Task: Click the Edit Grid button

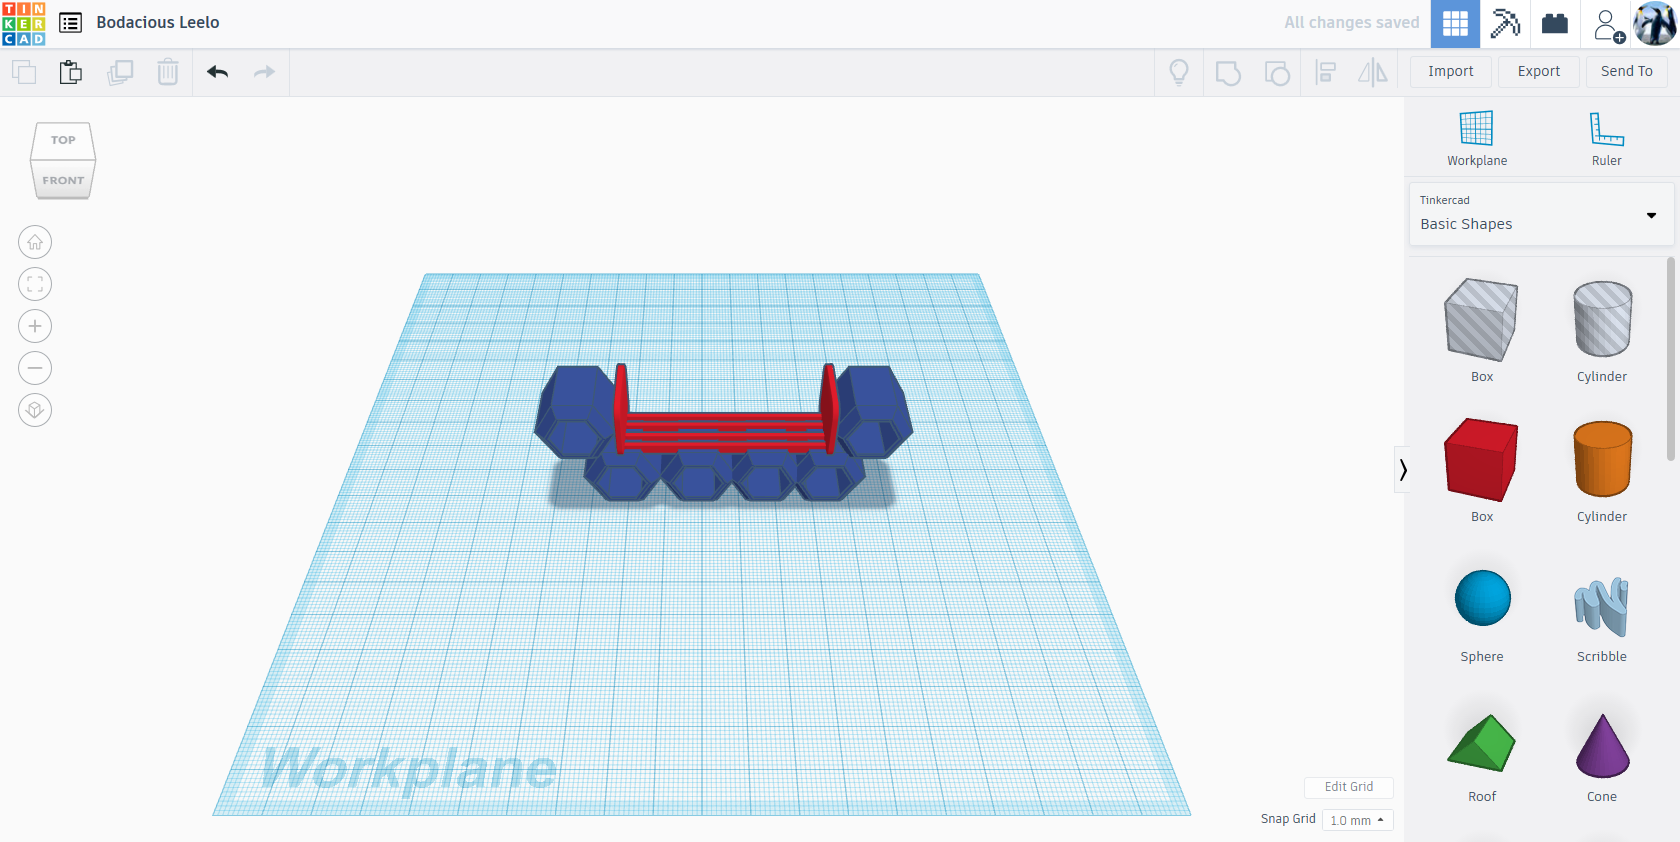Action: [1349, 787]
